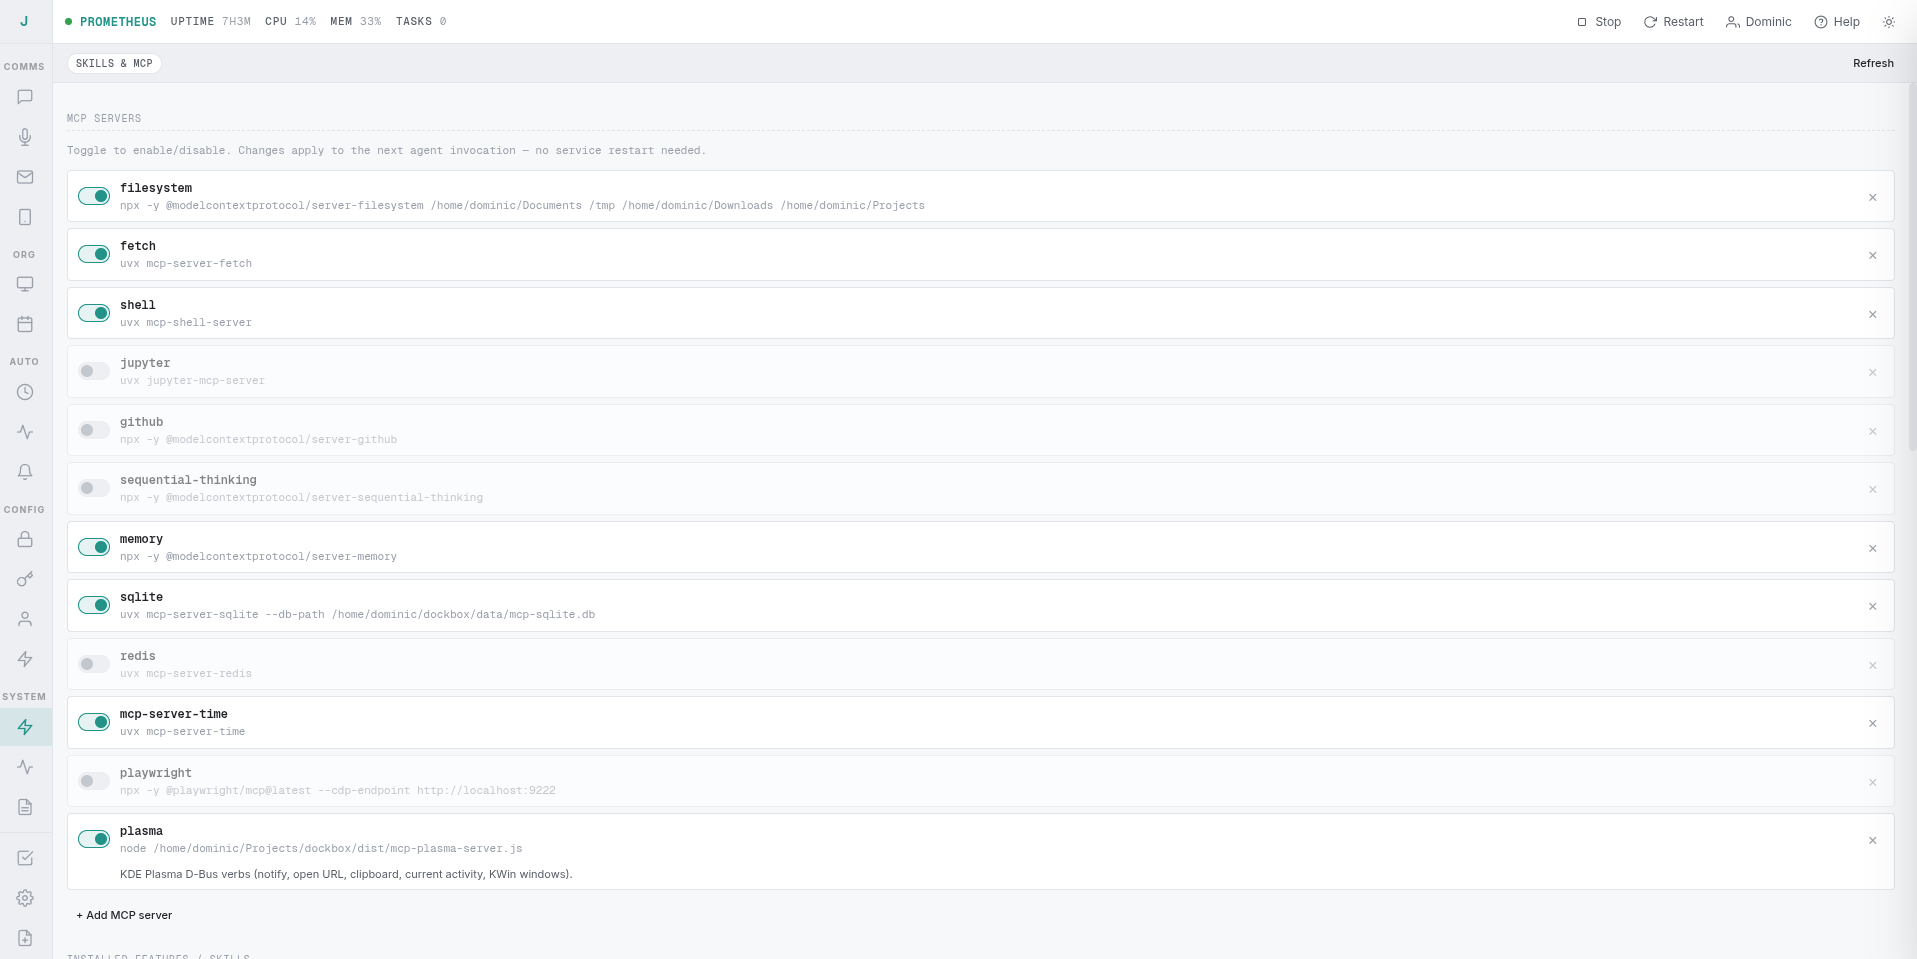Viewport: 1917px width, 959px height.
Task: Remove the playwright MCP server
Action: point(1872,782)
